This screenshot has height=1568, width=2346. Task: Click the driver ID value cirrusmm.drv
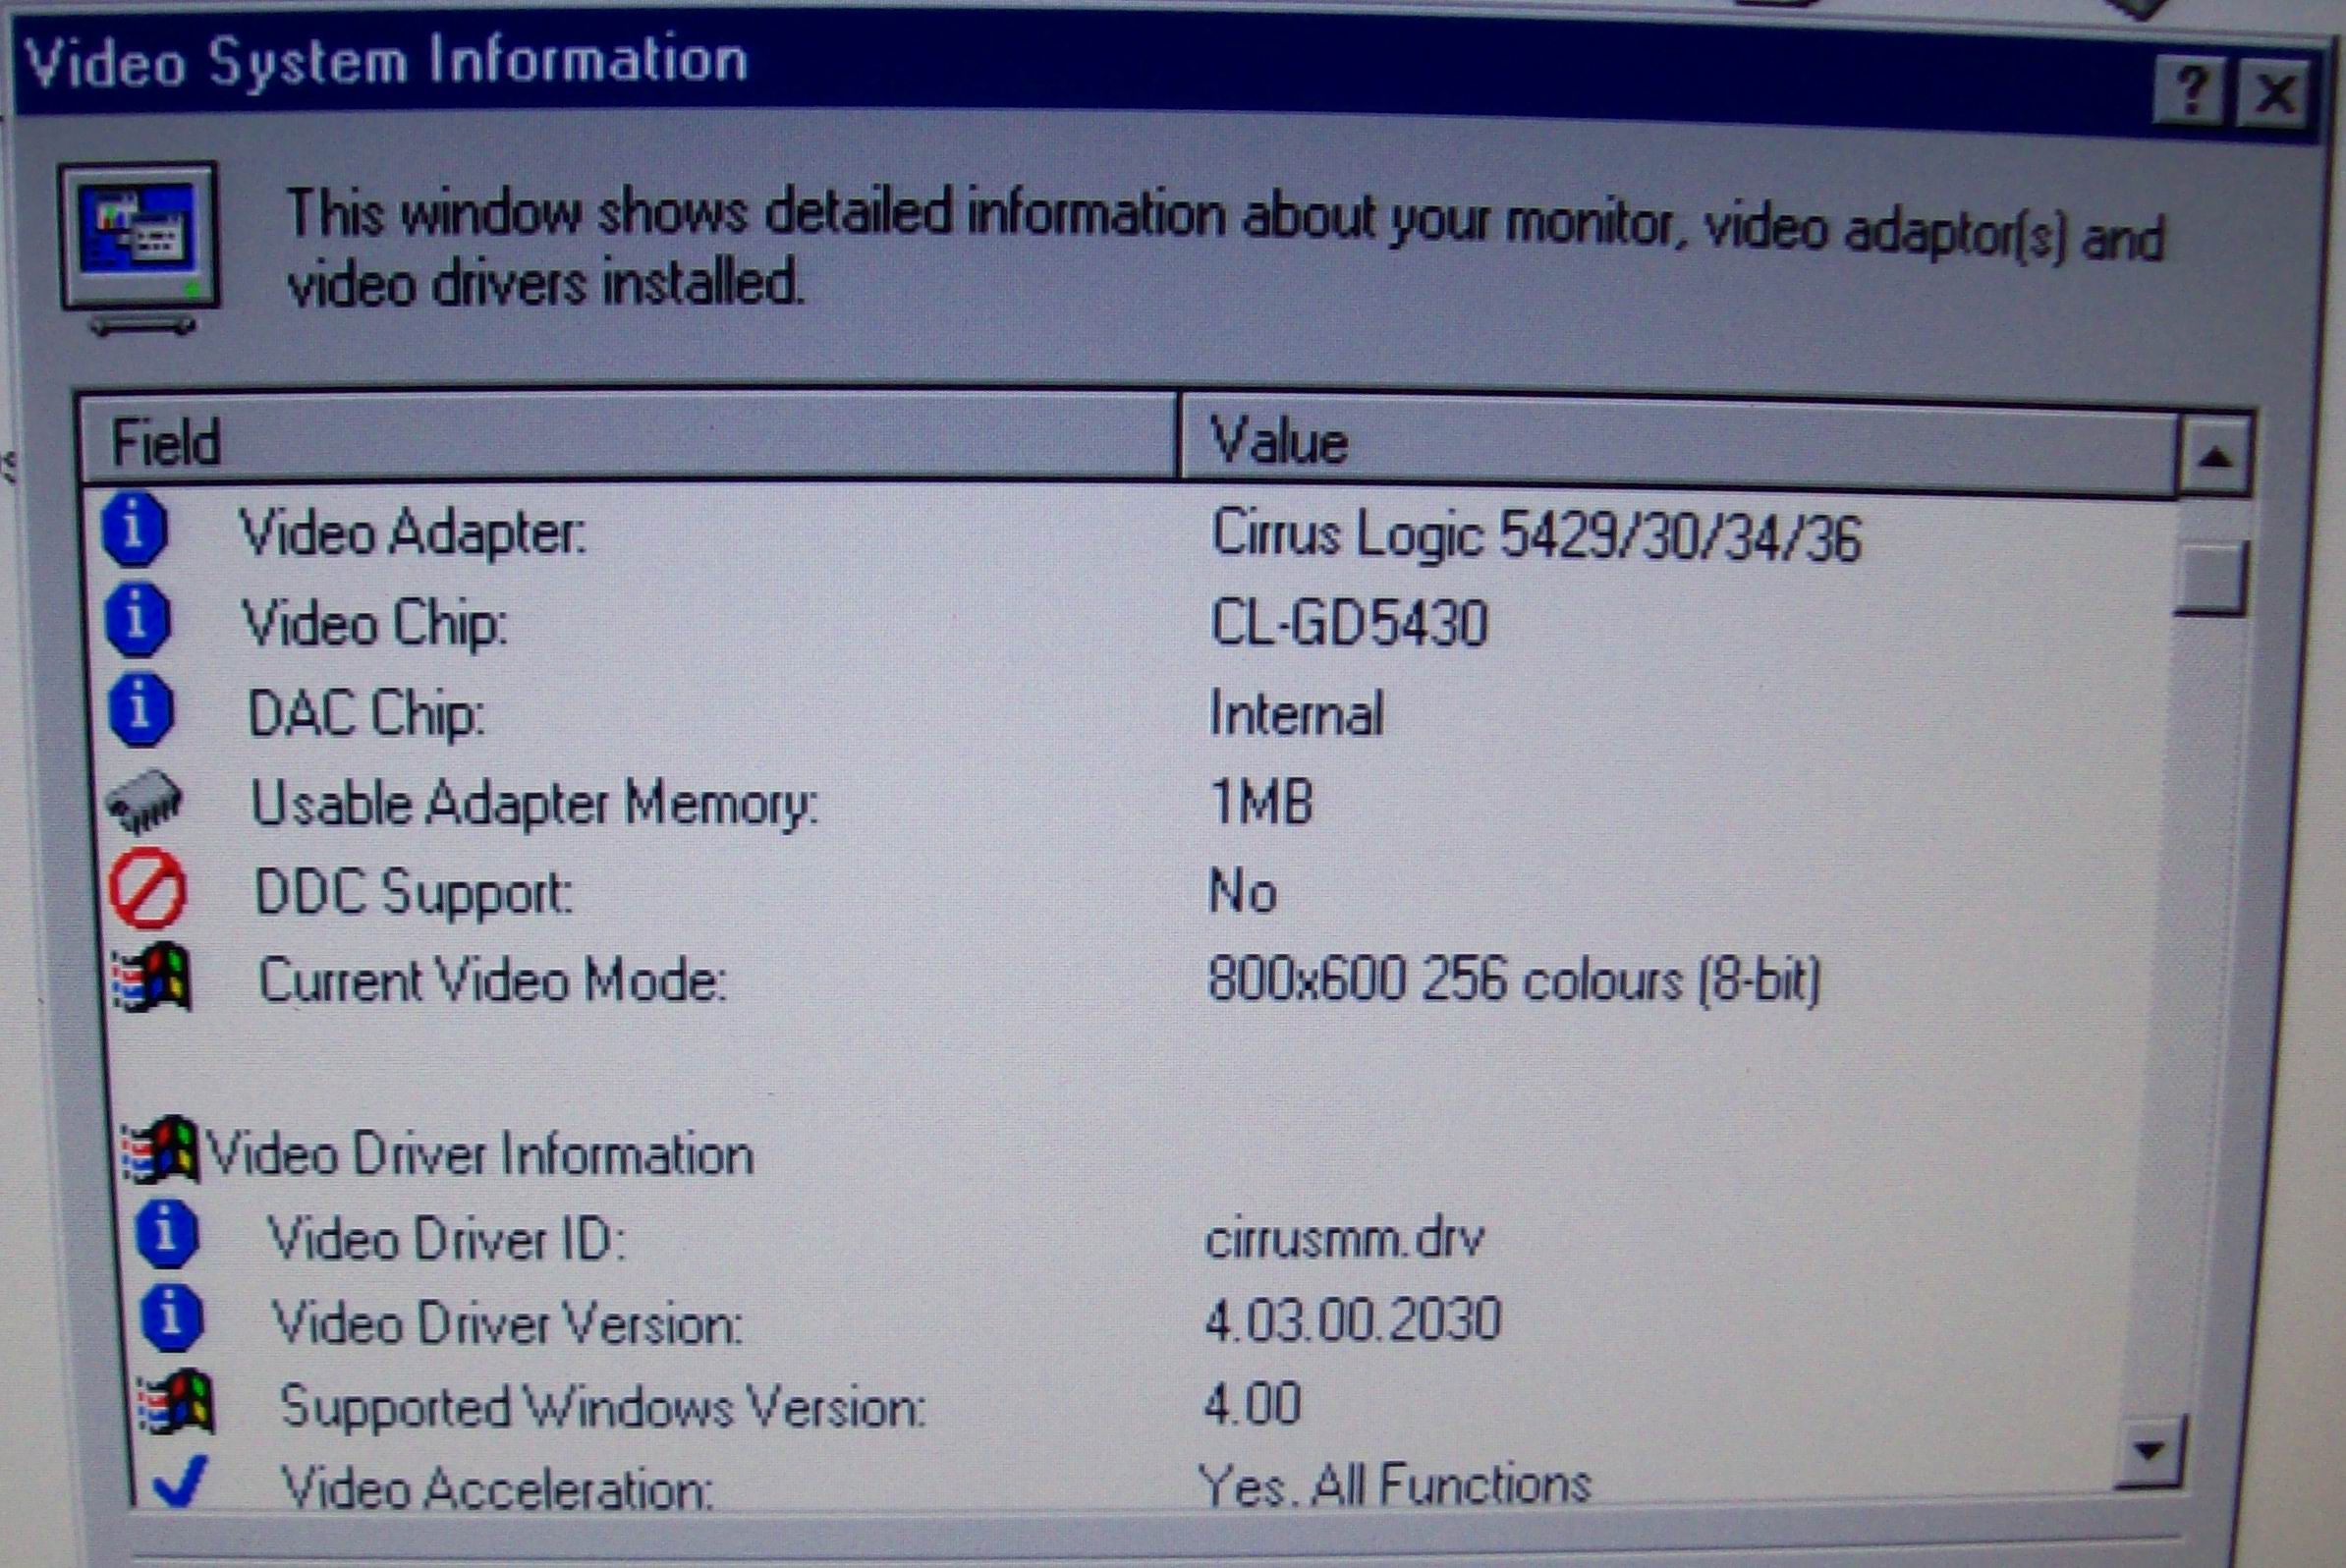pyautogui.click(x=1345, y=1239)
